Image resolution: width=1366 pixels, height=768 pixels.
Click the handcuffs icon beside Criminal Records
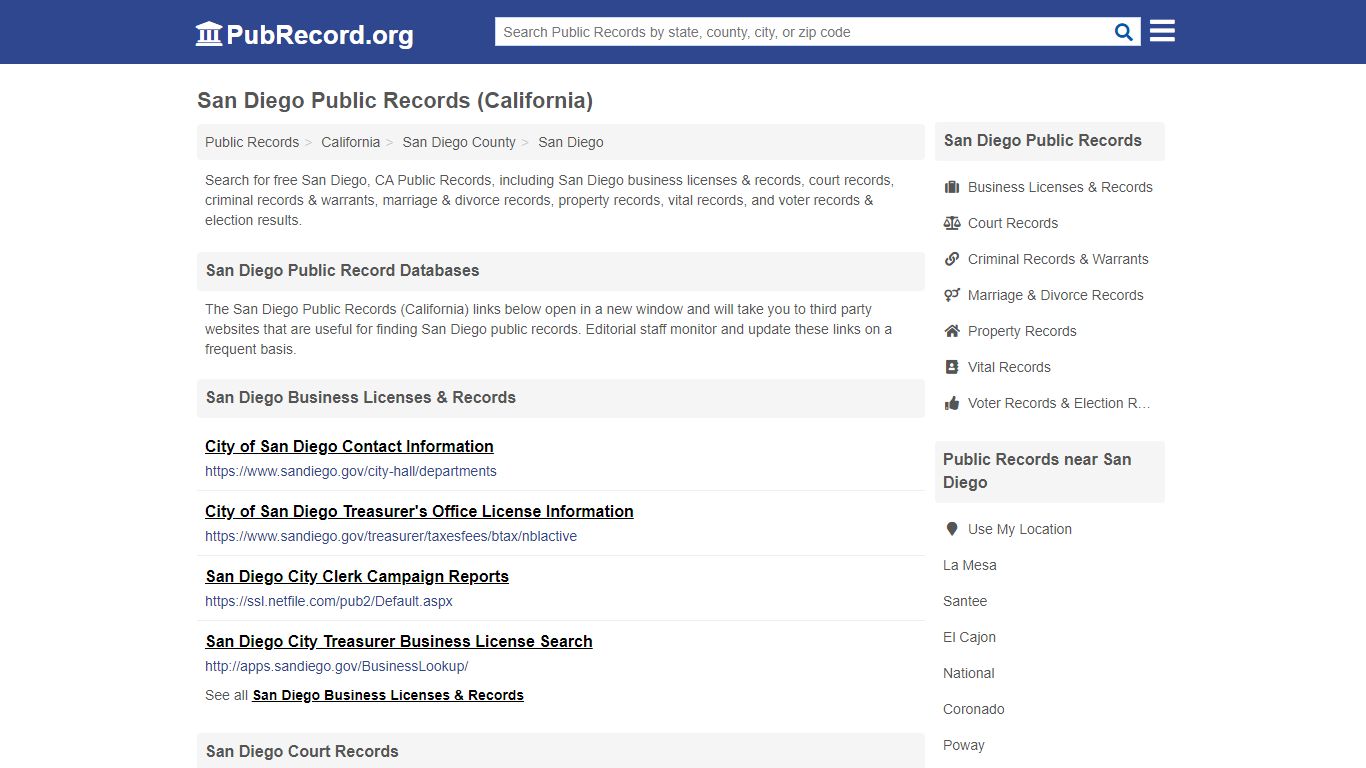tap(952, 259)
